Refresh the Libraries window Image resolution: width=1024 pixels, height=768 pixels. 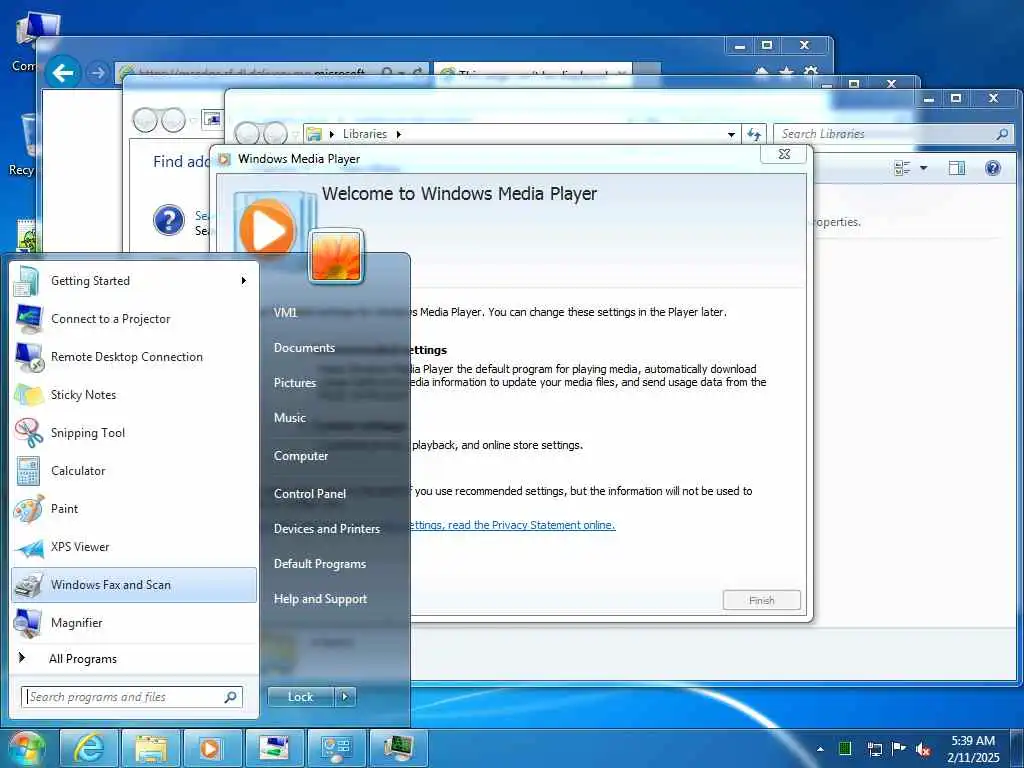754,134
